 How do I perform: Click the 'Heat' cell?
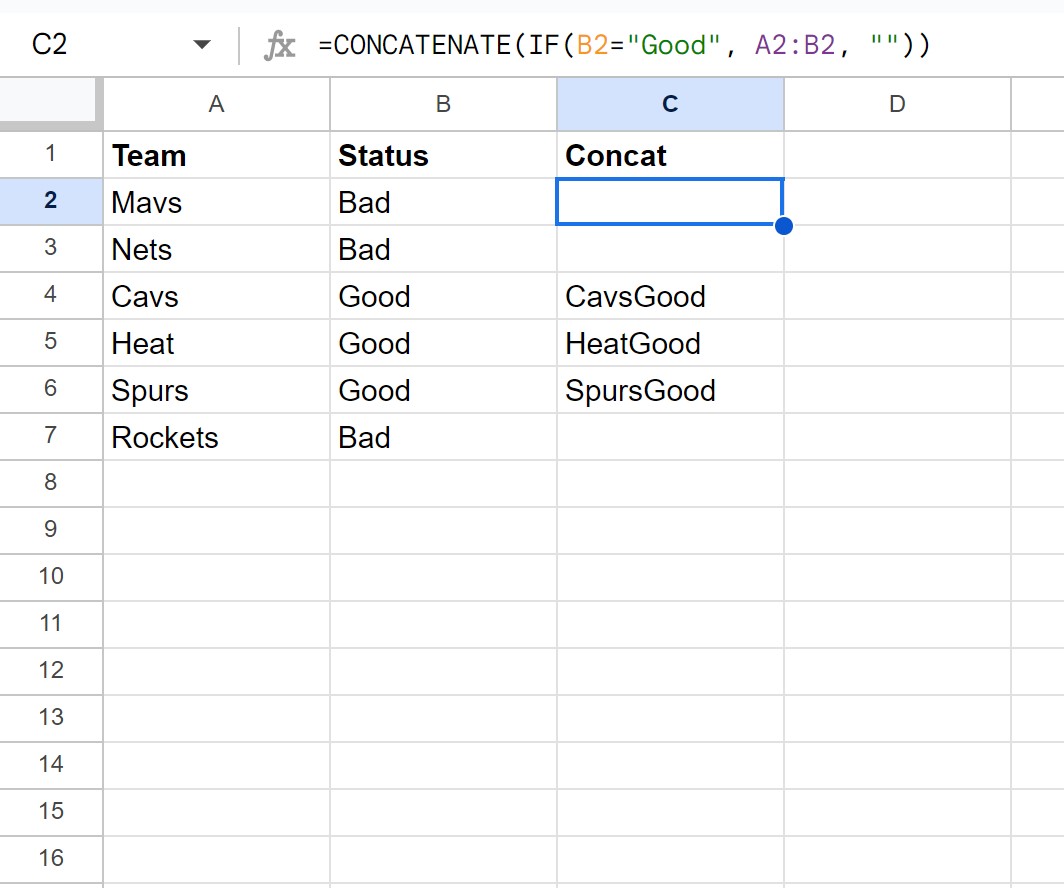pos(216,343)
